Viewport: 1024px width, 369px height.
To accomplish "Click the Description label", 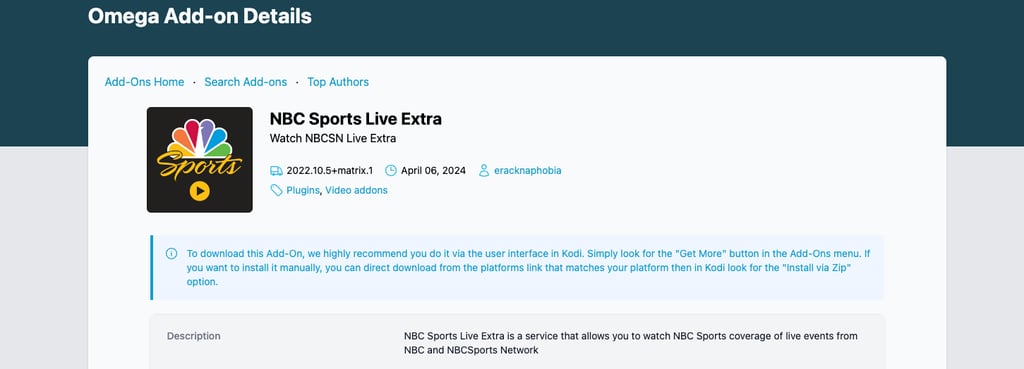I will pyautogui.click(x=194, y=336).
